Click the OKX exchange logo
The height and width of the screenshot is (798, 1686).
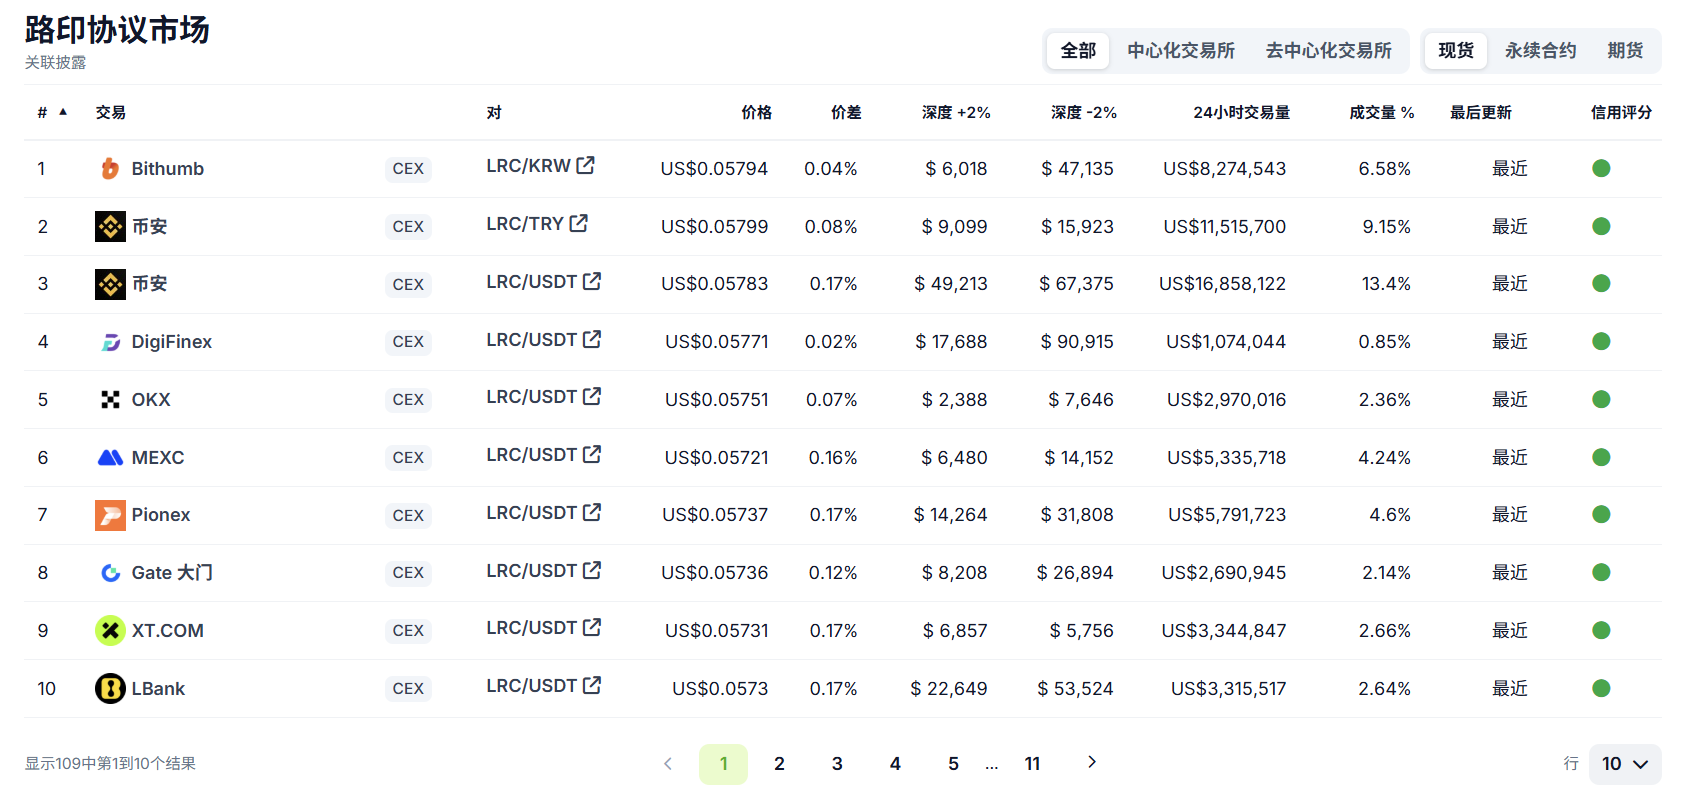click(110, 400)
